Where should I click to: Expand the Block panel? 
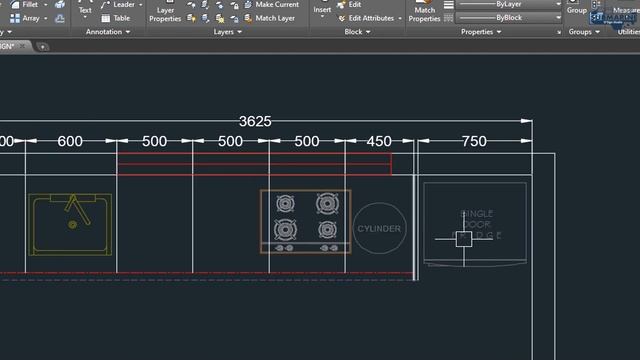(357, 31)
